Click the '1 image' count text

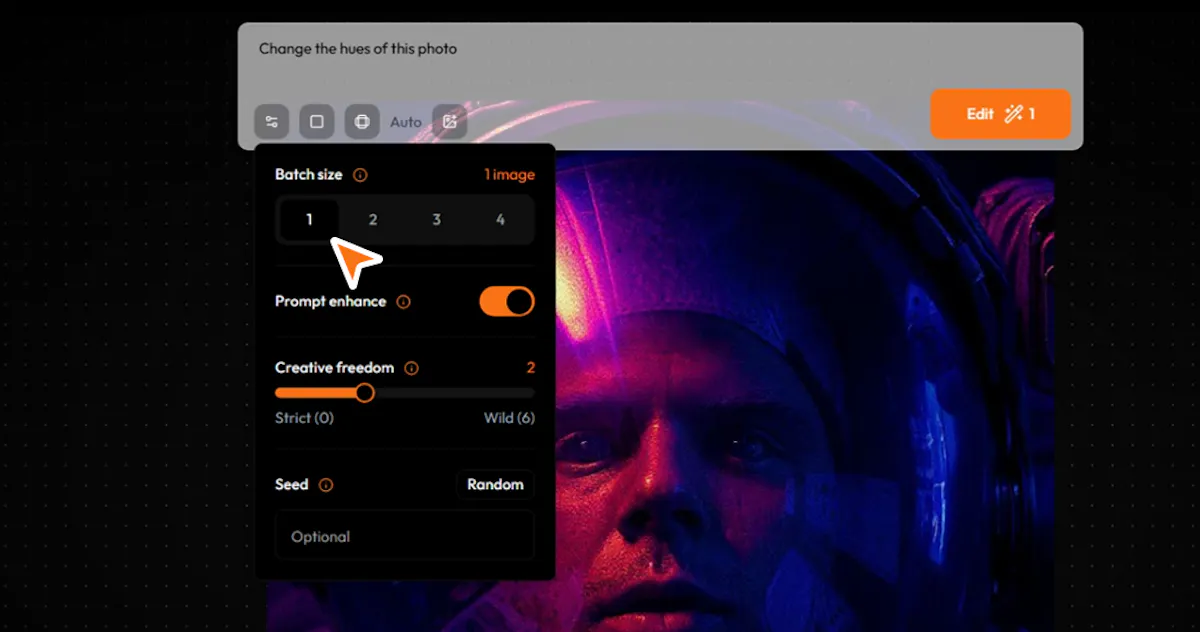click(x=510, y=175)
